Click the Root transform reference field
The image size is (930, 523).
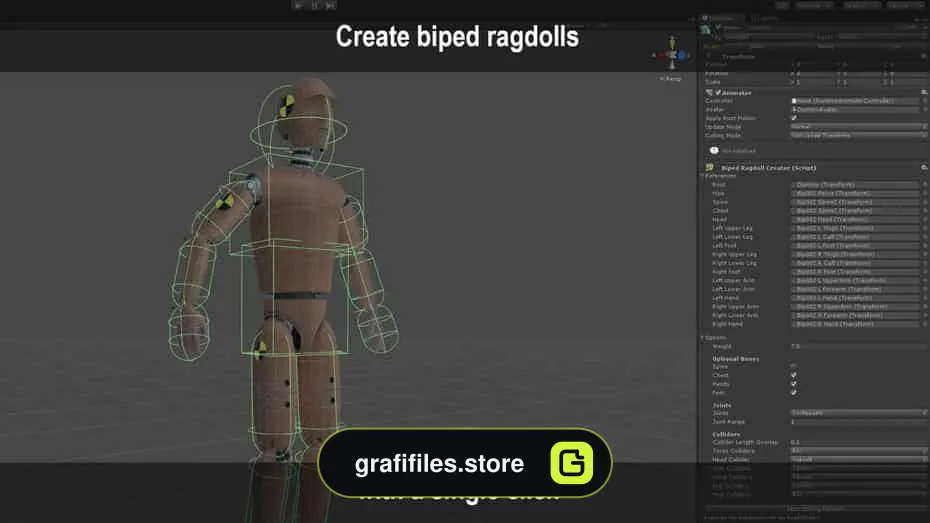click(855, 185)
